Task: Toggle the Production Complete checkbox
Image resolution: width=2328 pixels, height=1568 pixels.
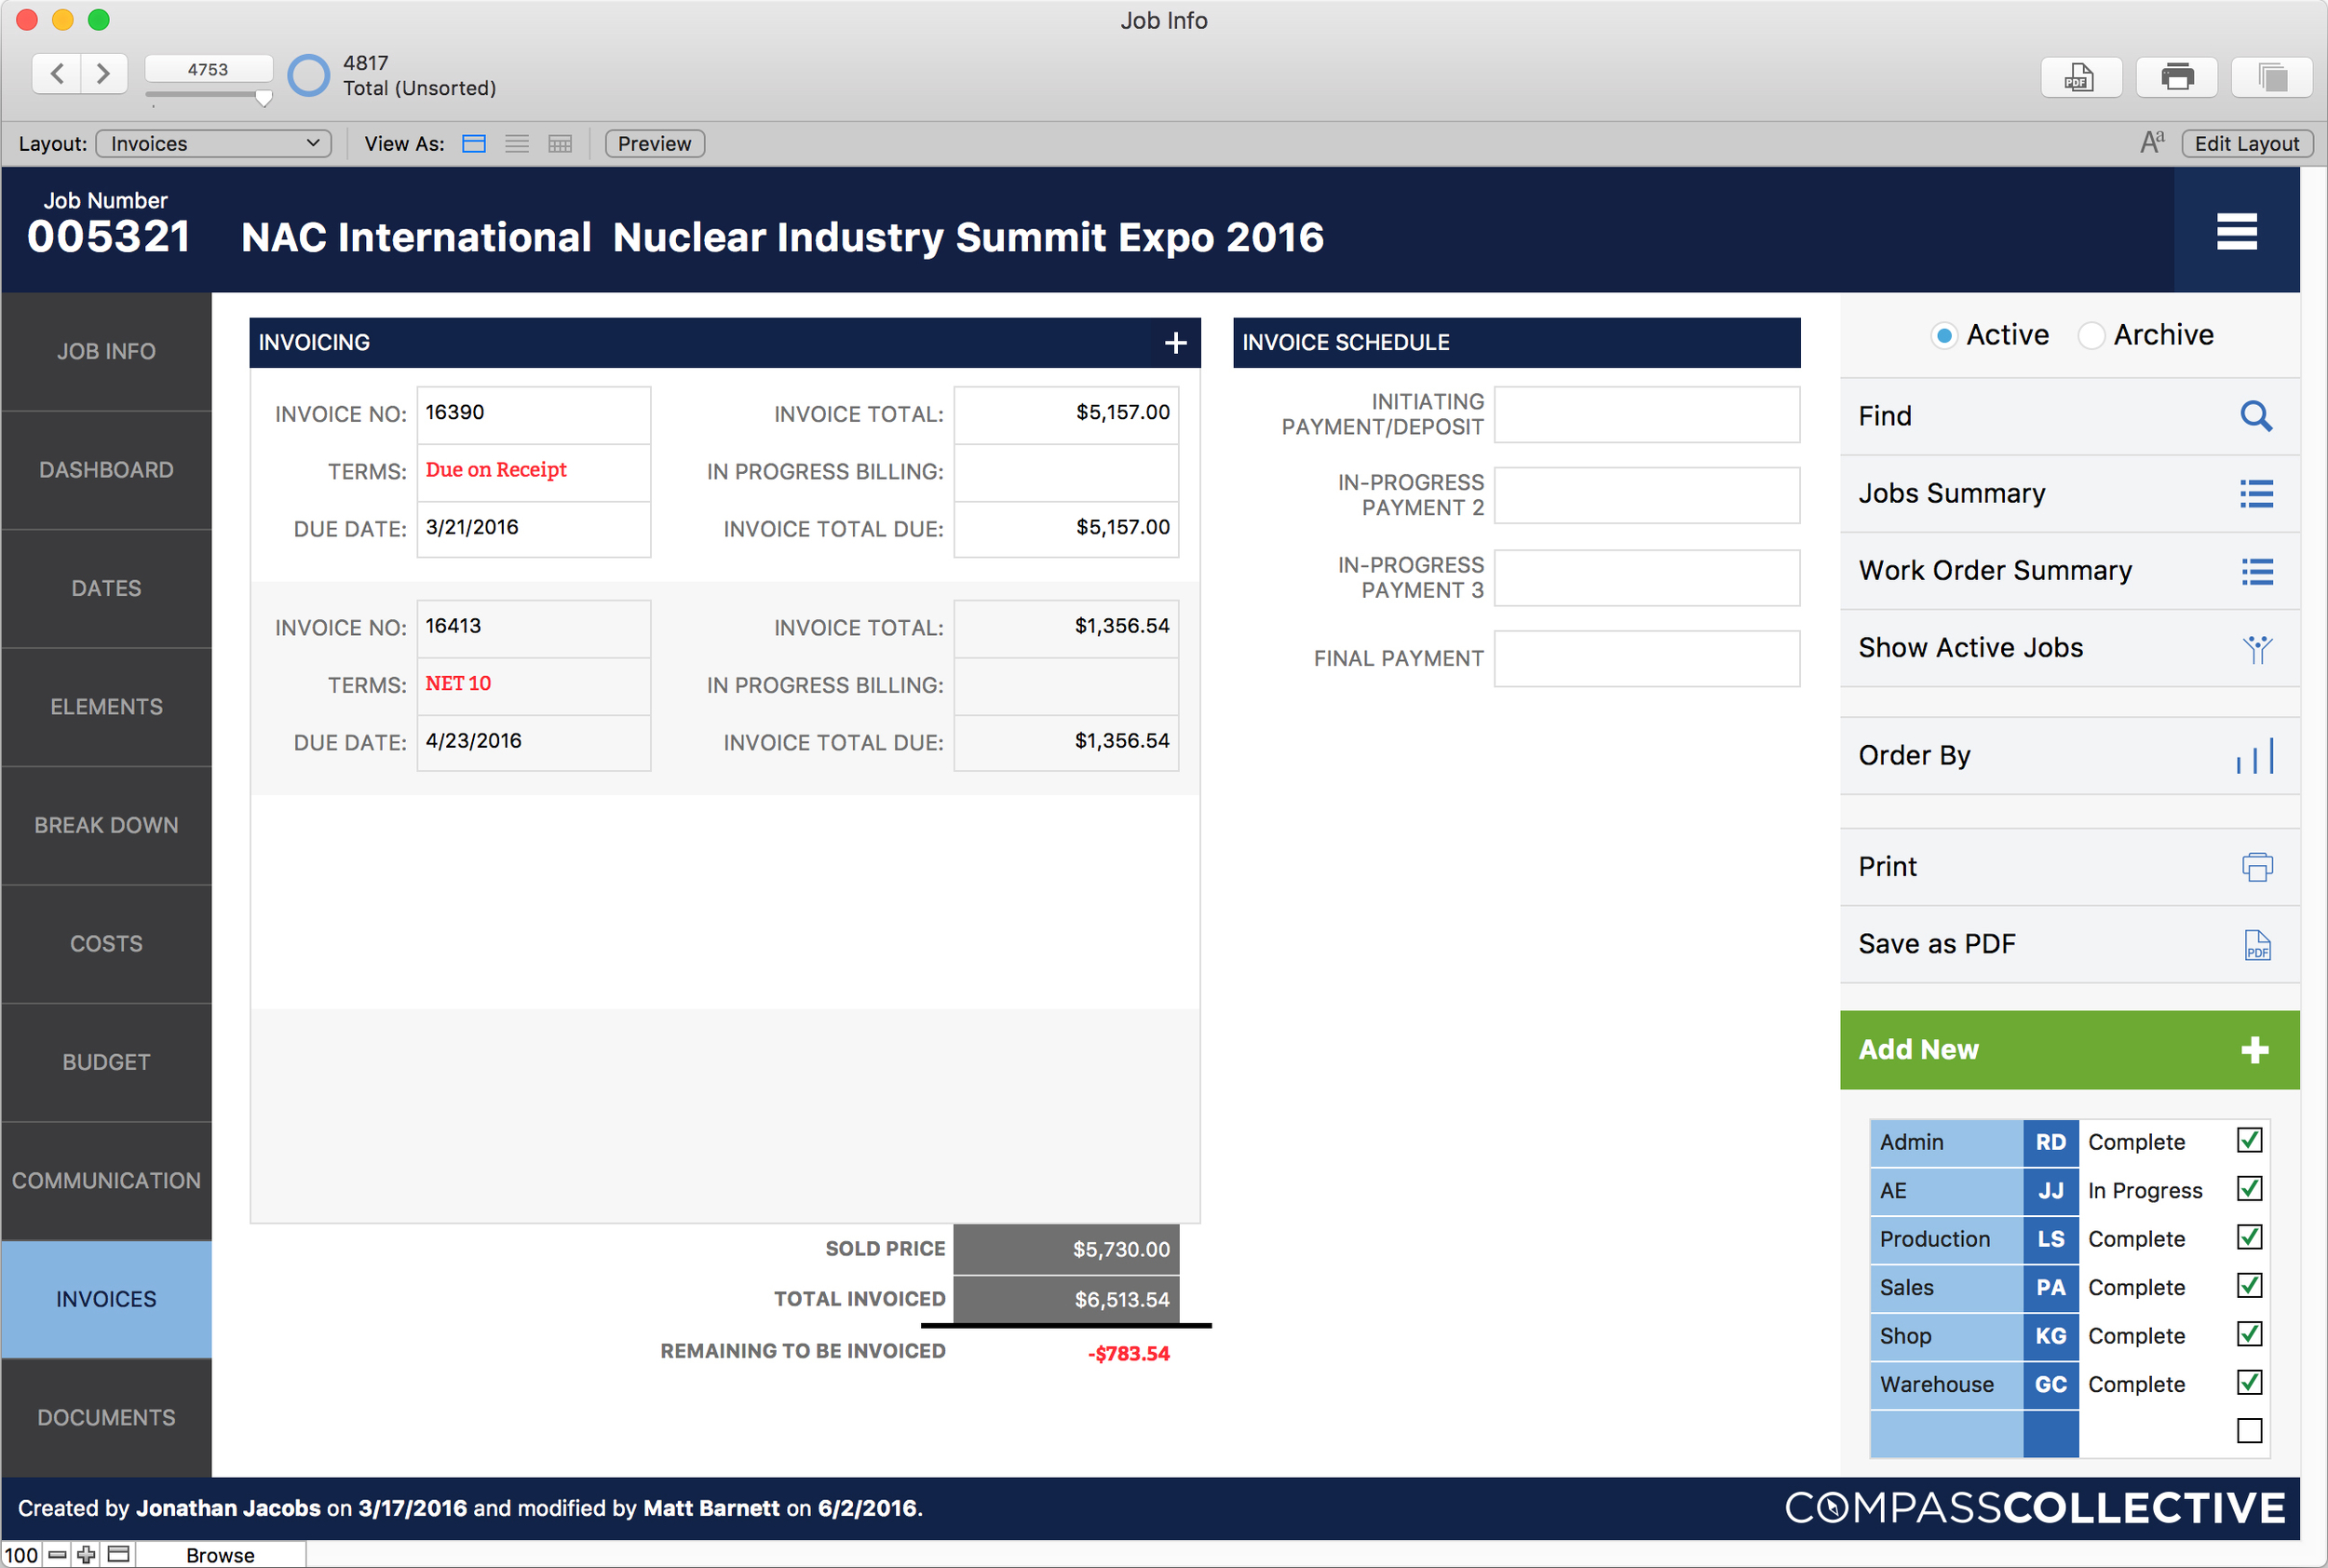Action: pos(2249,1238)
